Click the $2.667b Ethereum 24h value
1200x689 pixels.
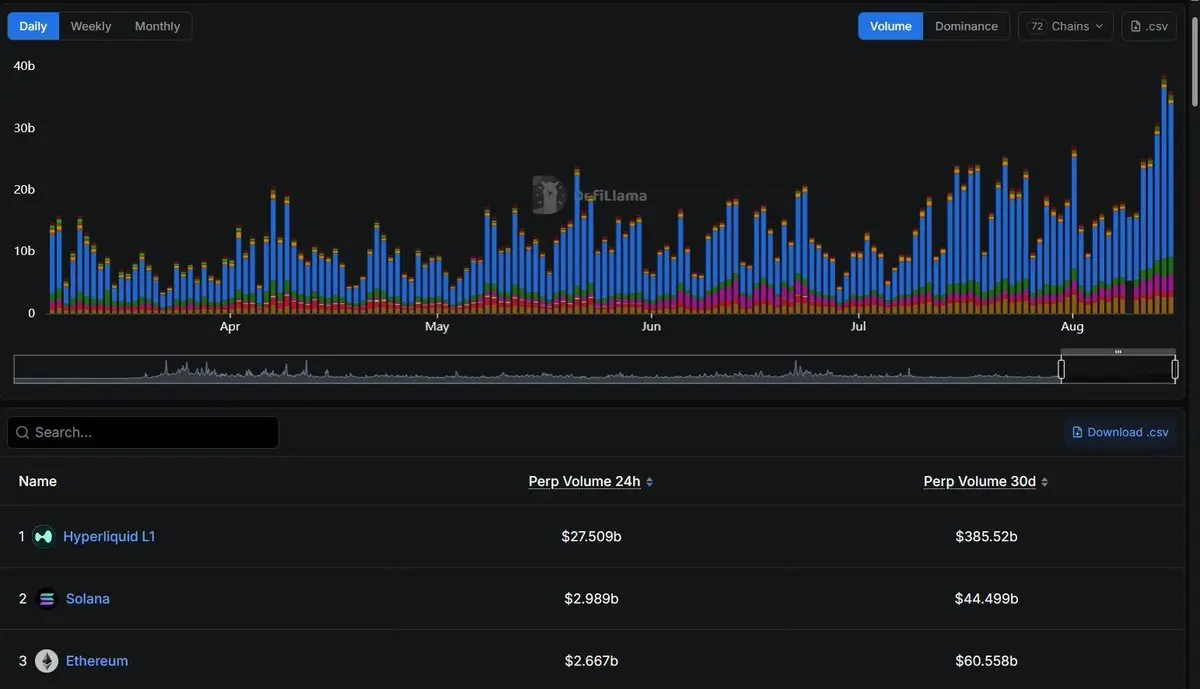point(591,660)
